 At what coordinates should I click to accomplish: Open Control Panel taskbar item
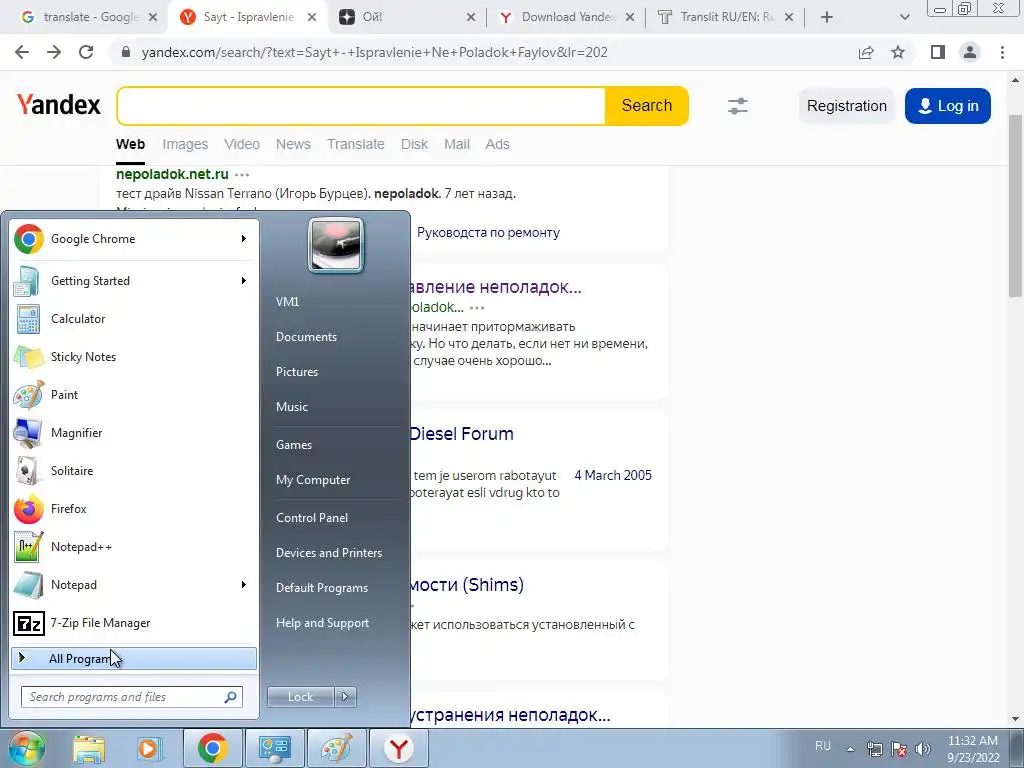pyautogui.click(x=274, y=748)
